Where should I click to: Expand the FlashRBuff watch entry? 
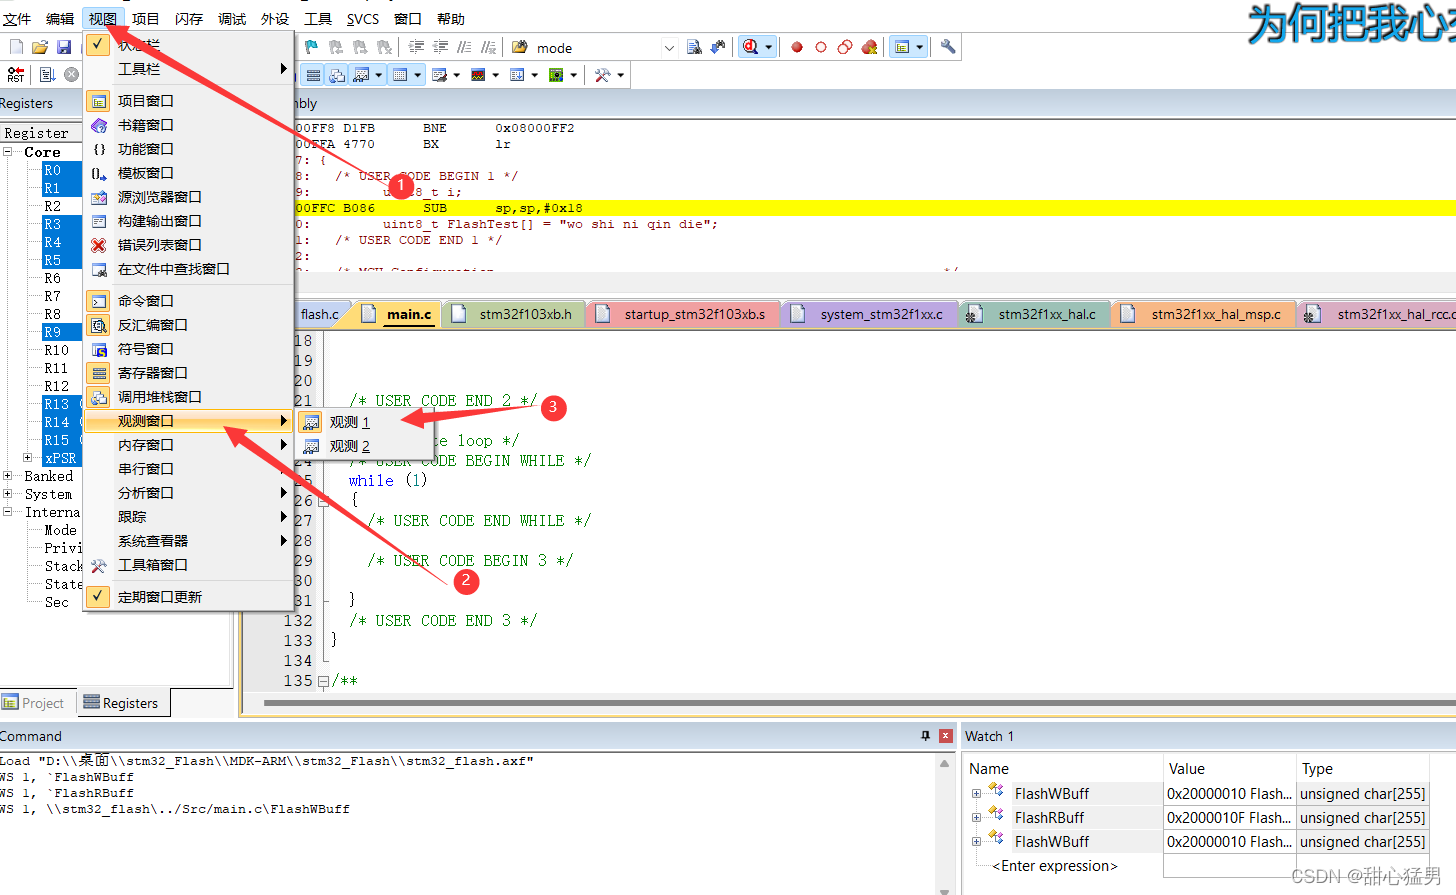(977, 818)
